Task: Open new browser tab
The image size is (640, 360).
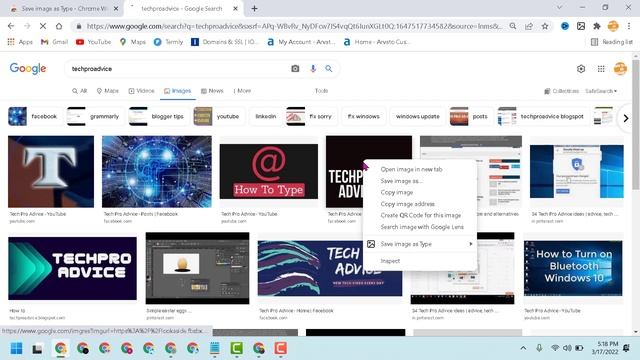Action: 254,8
